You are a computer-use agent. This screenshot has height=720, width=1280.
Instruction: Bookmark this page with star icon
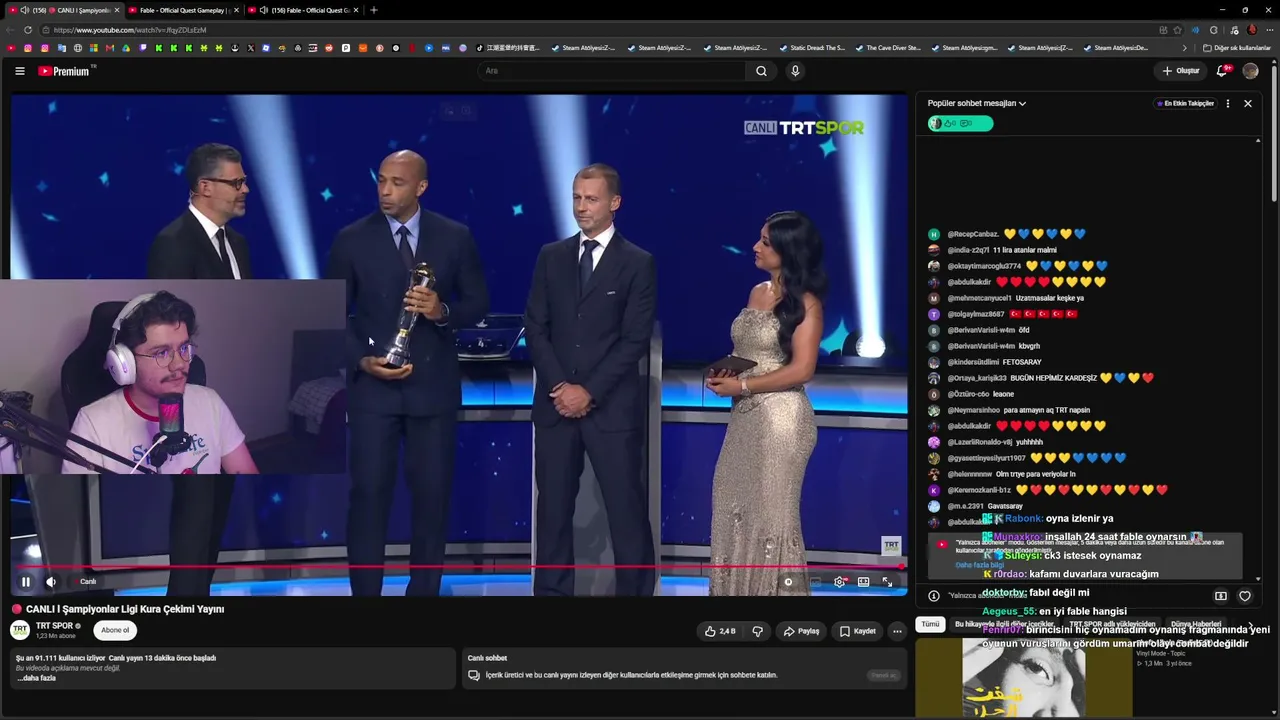1177,30
